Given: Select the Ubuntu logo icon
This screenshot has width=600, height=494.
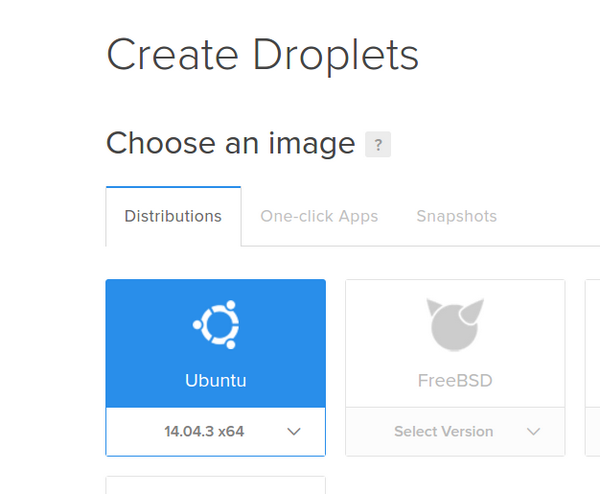Looking at the screenshot, I should point(215,324).
